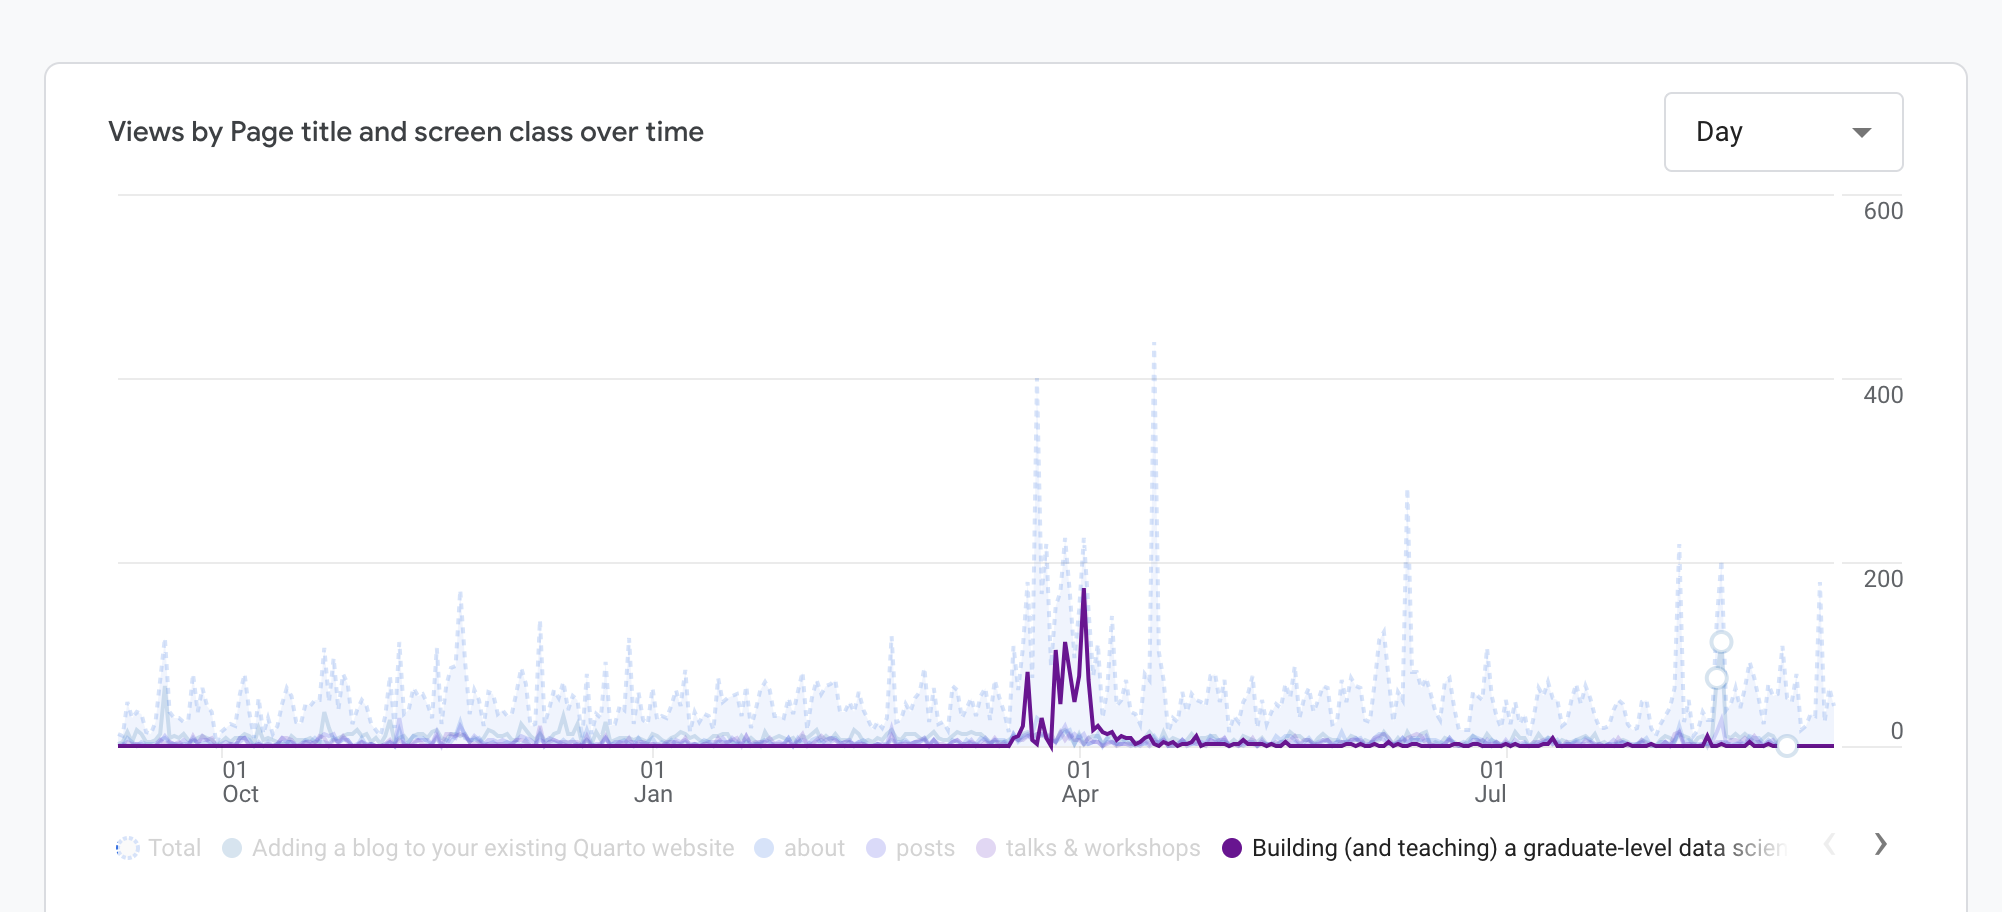Toggle the 'posts' series label
This screenshot has height=912, width=2002.
click(925, 848)
